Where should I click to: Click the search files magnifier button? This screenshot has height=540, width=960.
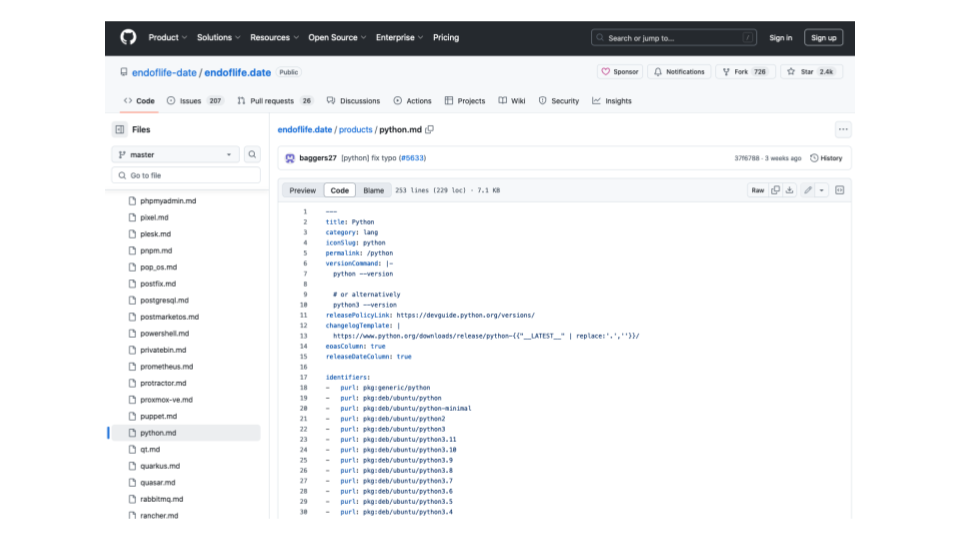[x=252, y=155]
